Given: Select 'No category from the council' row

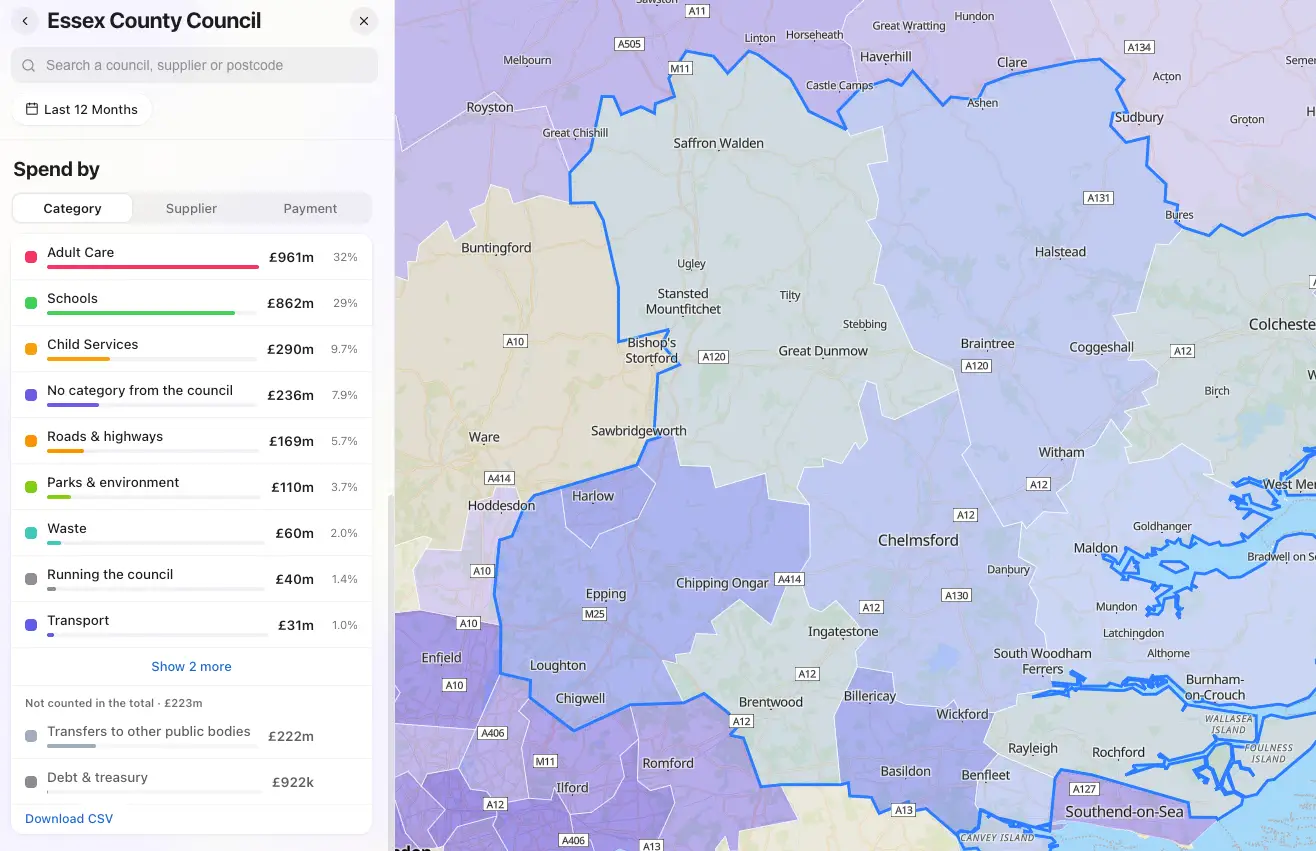Looking at the screenshot, I should 191,395.
